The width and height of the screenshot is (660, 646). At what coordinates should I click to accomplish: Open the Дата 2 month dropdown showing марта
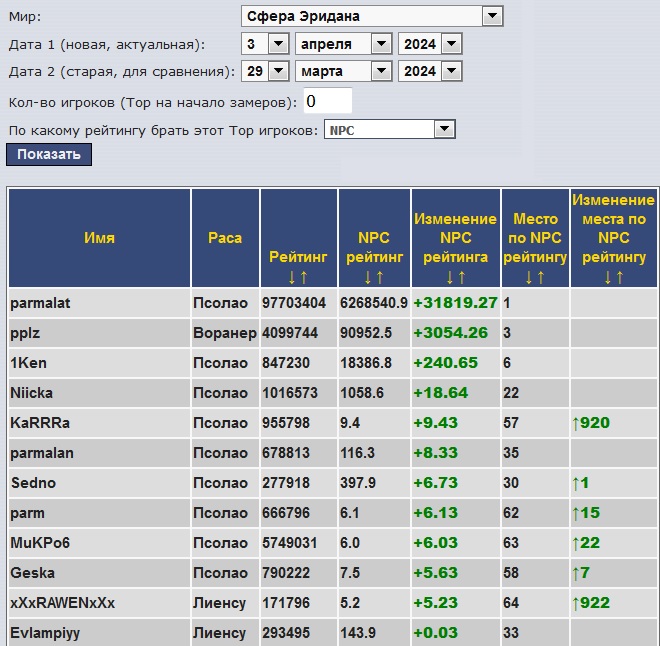[x=343, y=71]
